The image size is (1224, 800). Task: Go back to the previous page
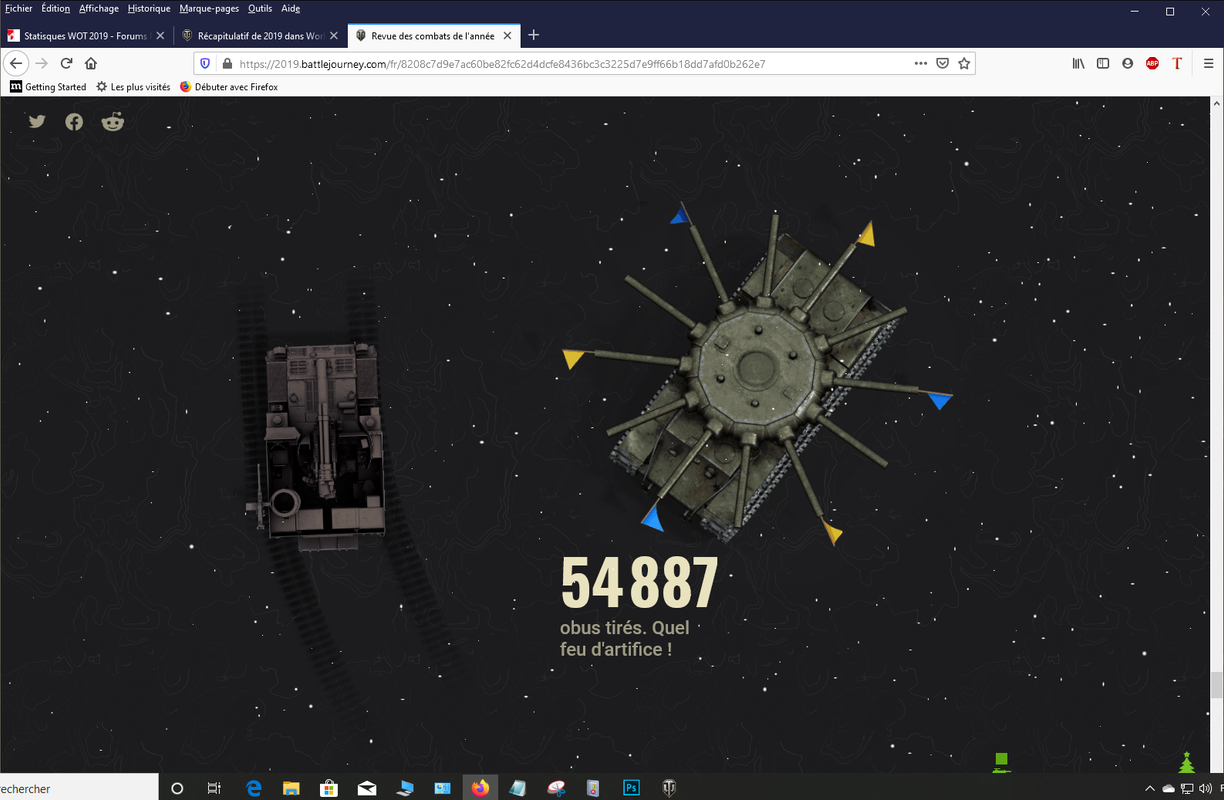click(16, 63)
